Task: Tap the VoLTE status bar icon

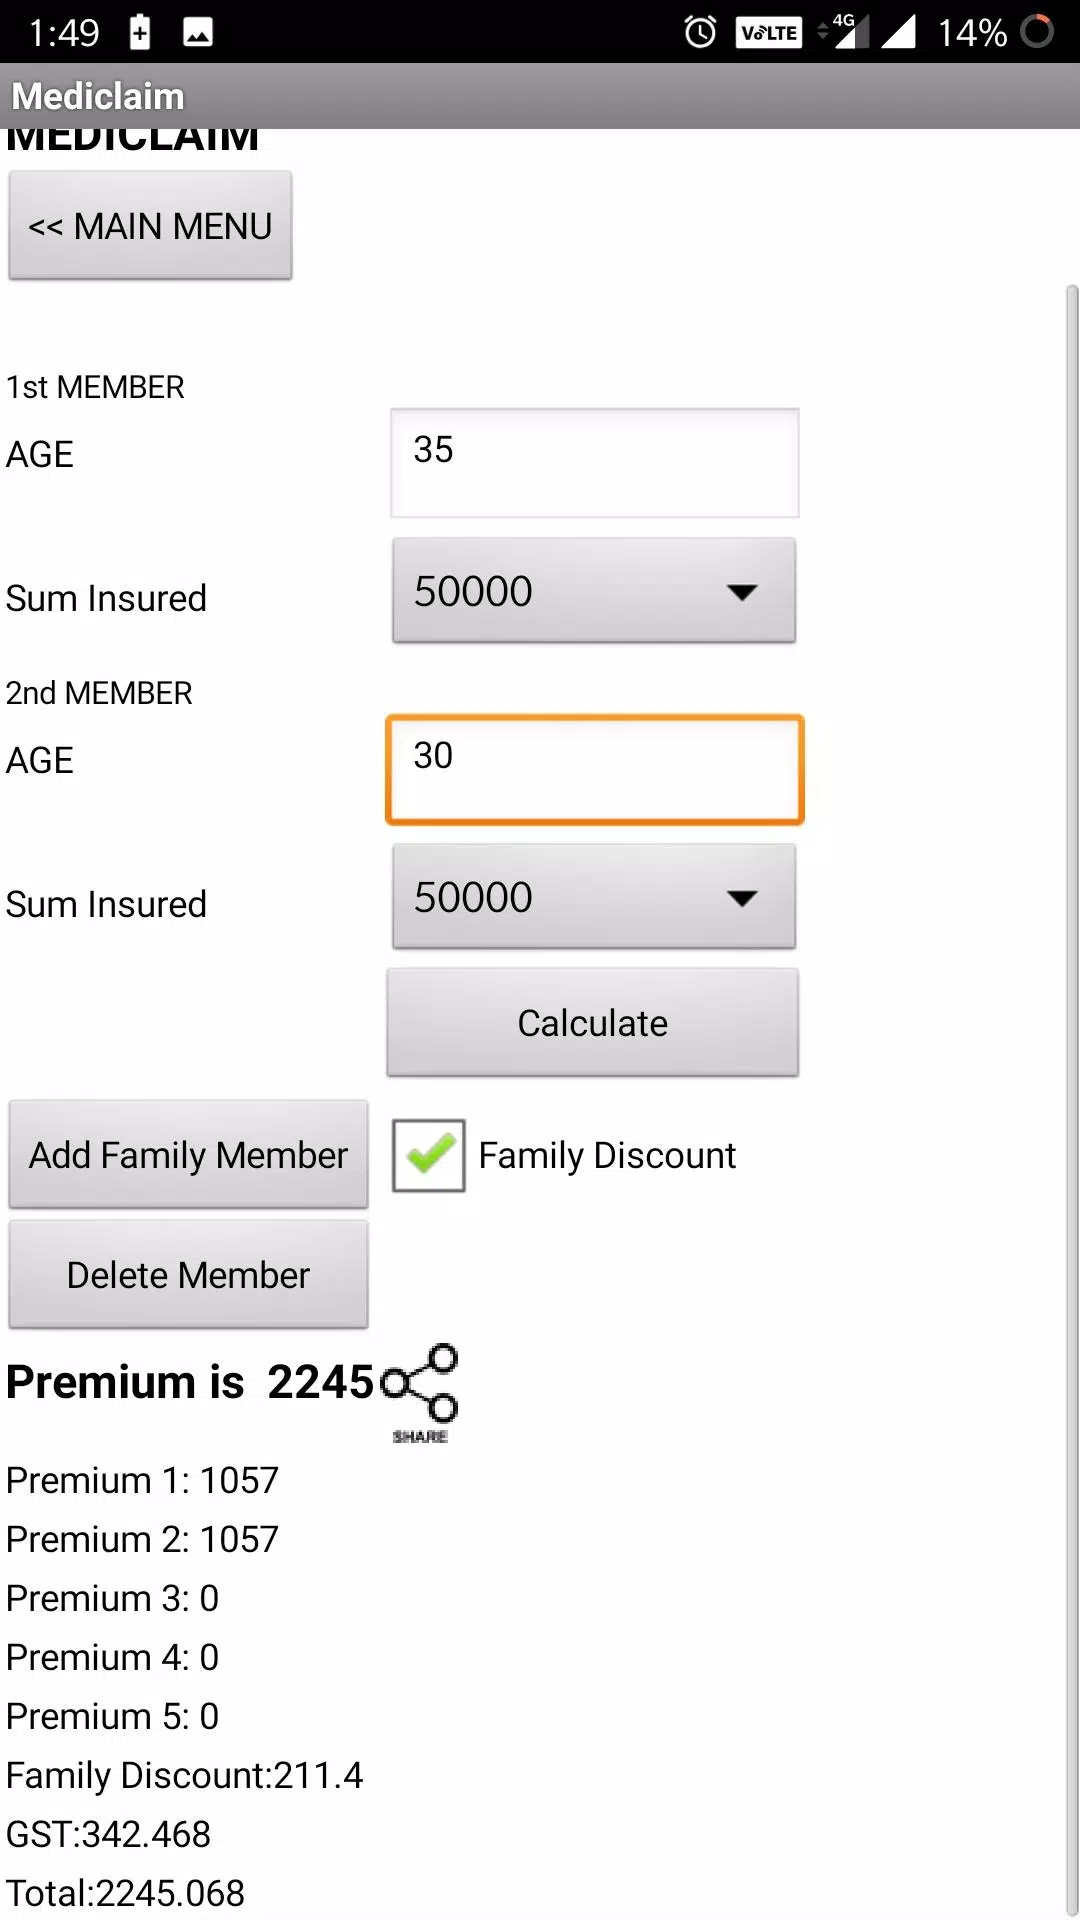Action: click(x=769, y=32)
